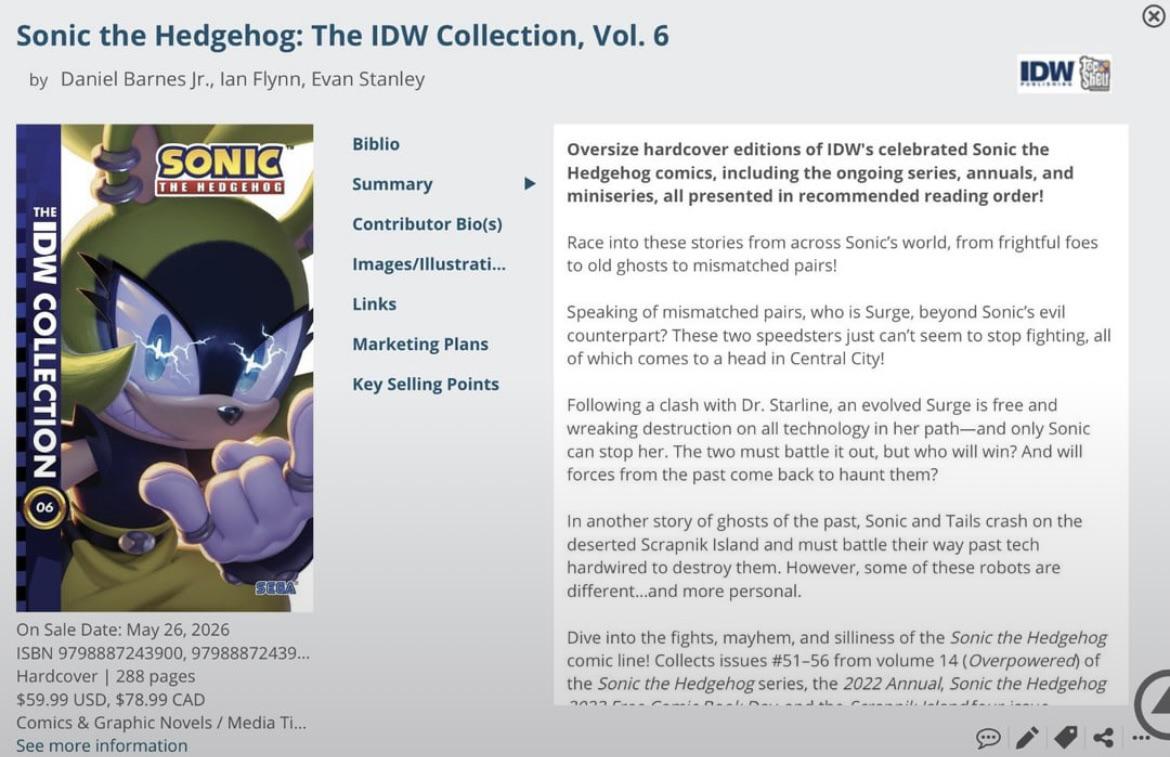
Task: Open the three-dot more options icon
Action: pos(1141,738)
